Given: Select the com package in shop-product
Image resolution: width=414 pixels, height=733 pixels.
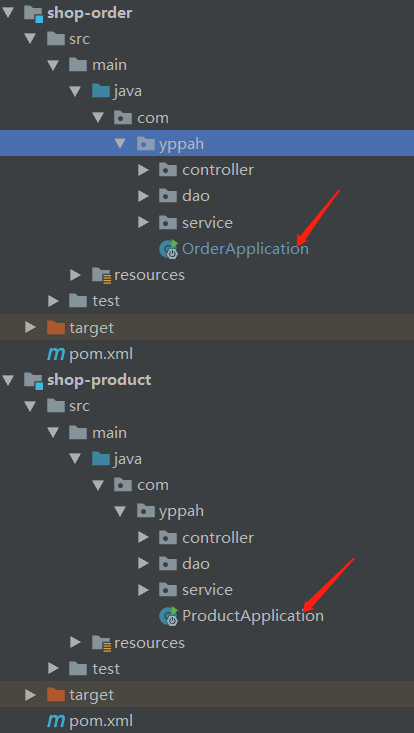Looking at the screenshot, I should (x=153, y=485).
